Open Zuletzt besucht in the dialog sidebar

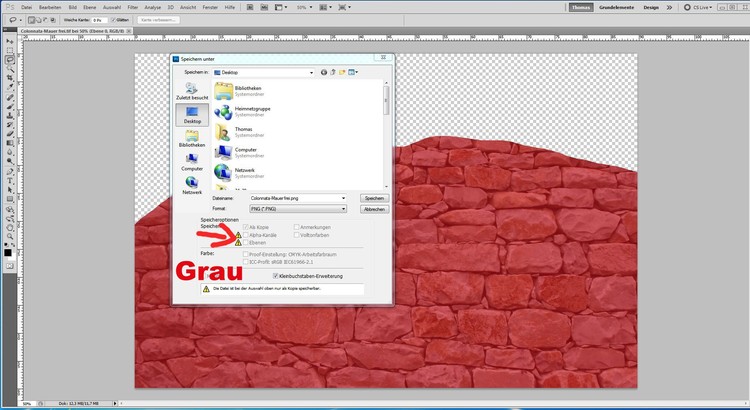pyautogui.click(x=192, y=91)
